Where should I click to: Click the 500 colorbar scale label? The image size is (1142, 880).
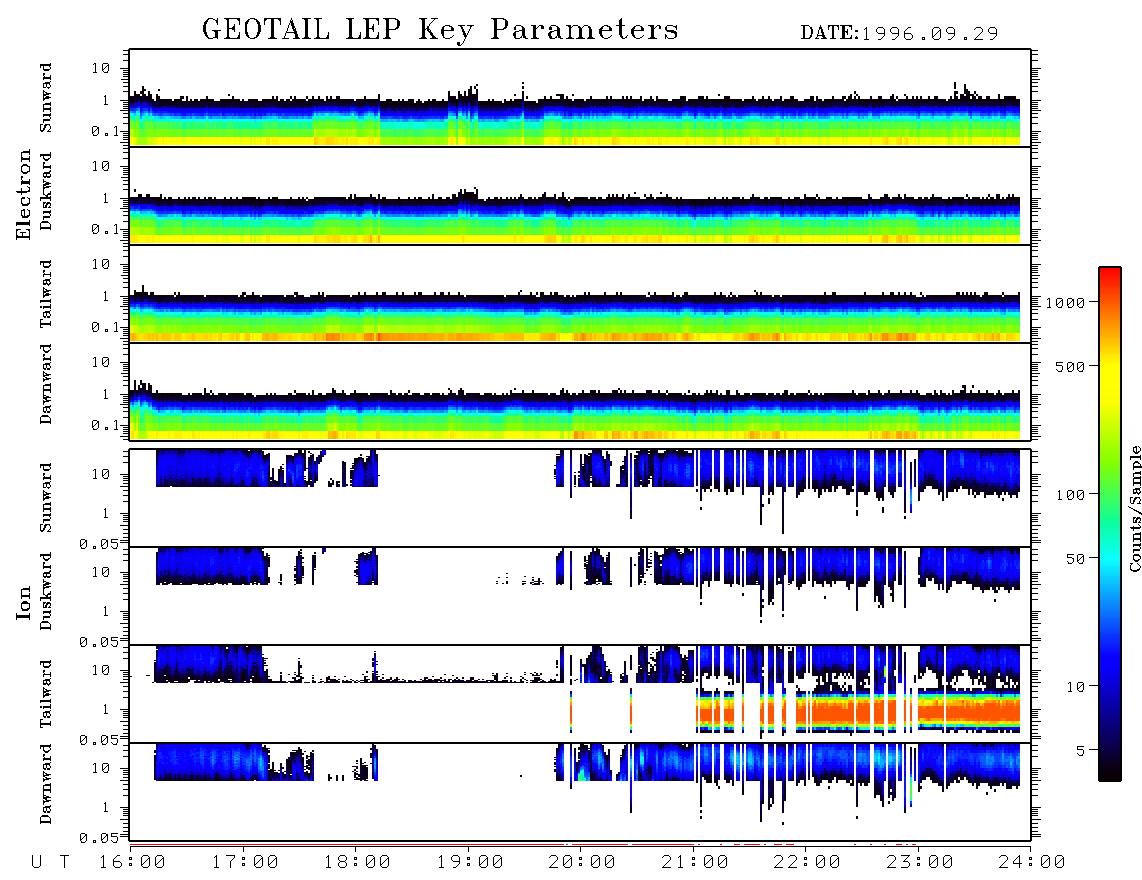pyautogui.click(x=1071, y=366)
